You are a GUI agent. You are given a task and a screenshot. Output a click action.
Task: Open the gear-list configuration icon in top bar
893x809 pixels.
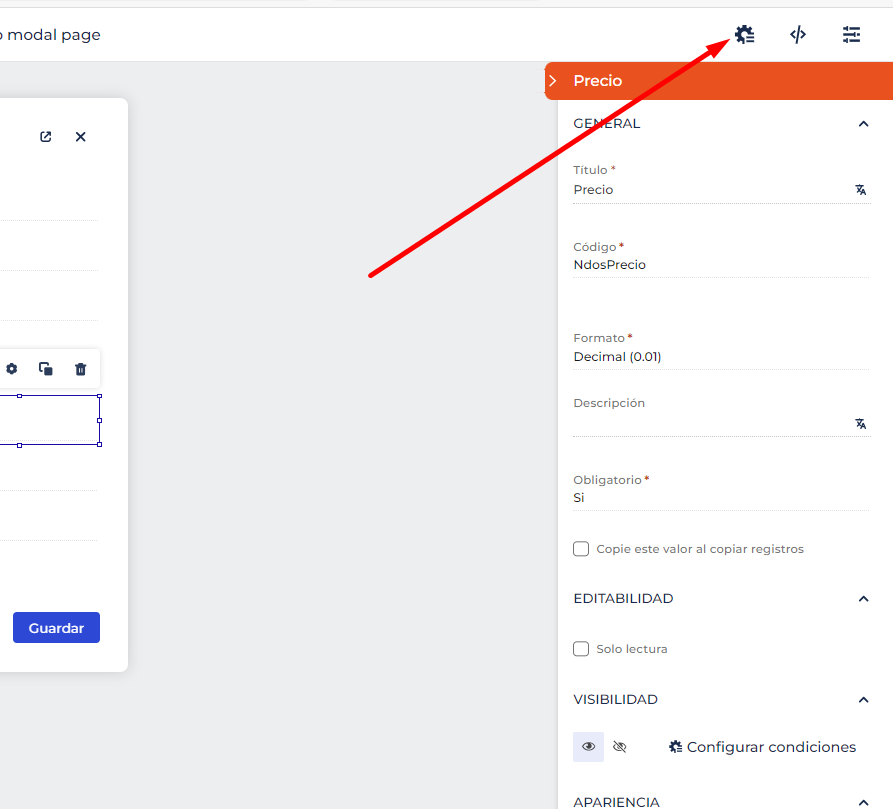744,35
